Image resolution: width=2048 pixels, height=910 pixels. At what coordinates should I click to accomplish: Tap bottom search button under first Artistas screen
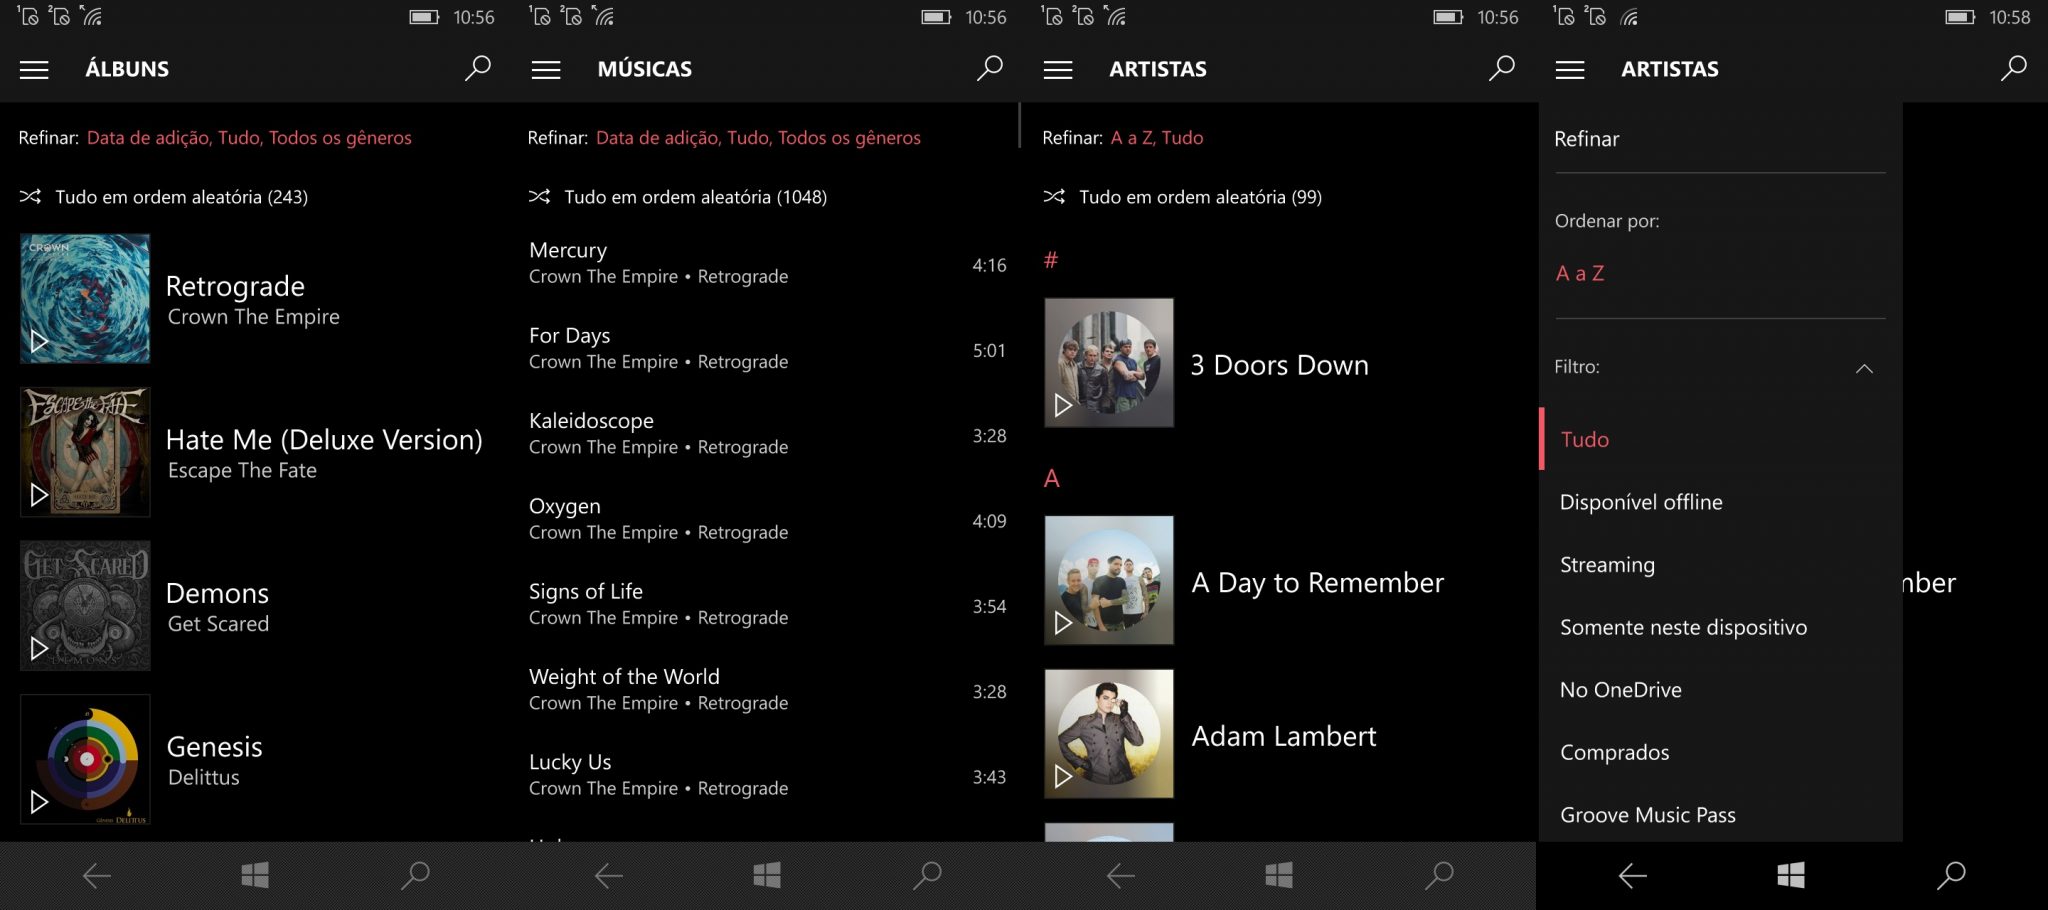pos(1439,876)
